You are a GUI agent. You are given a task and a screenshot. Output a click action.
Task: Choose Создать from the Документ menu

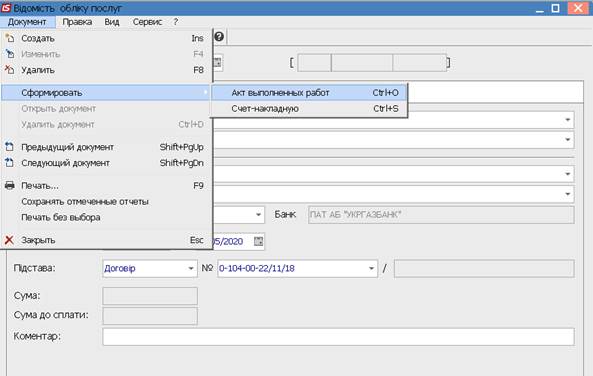(x=106, y=38)
